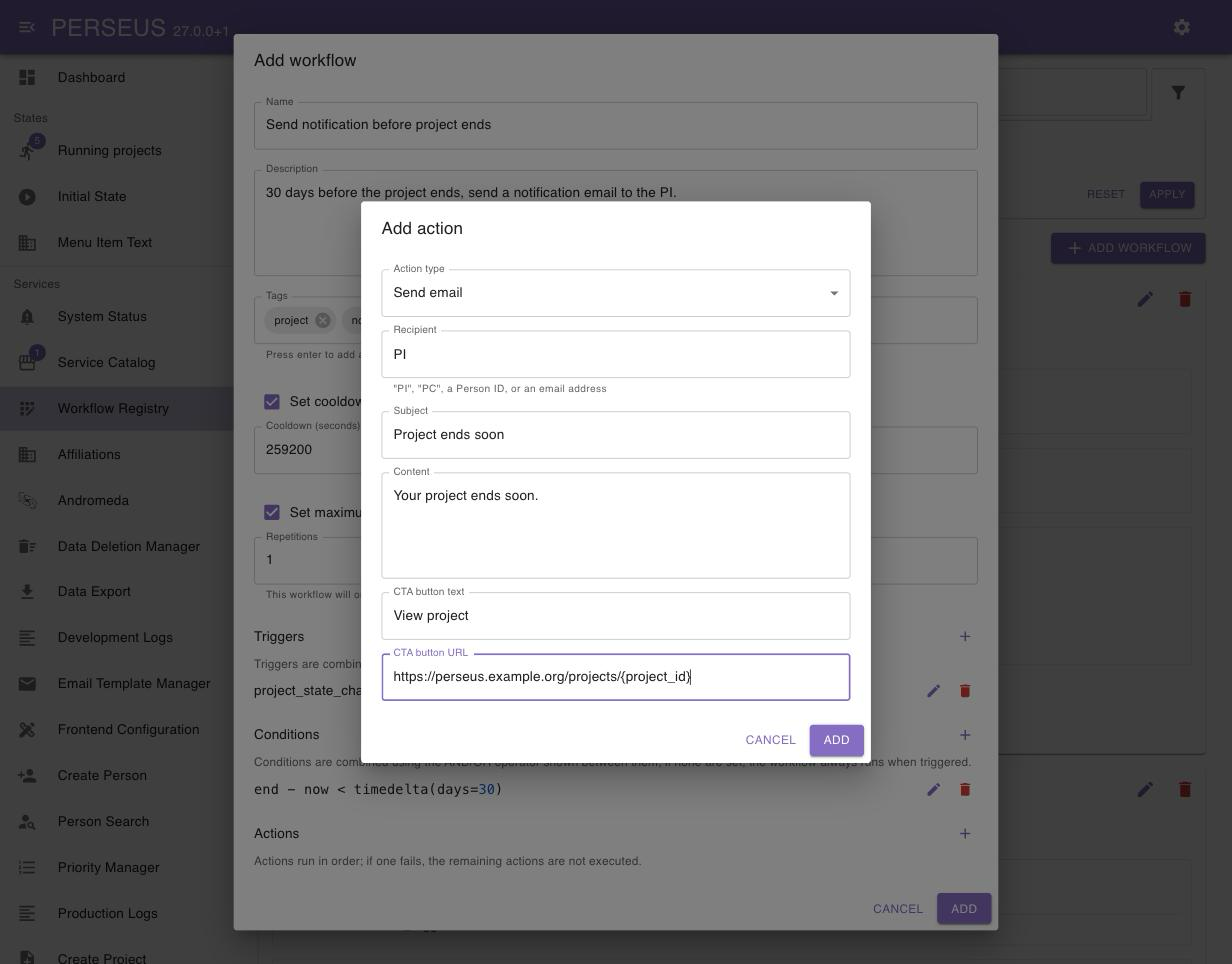
Task: Click the Create Person icon
Action: pyautogui.click(x=27, y=776)
